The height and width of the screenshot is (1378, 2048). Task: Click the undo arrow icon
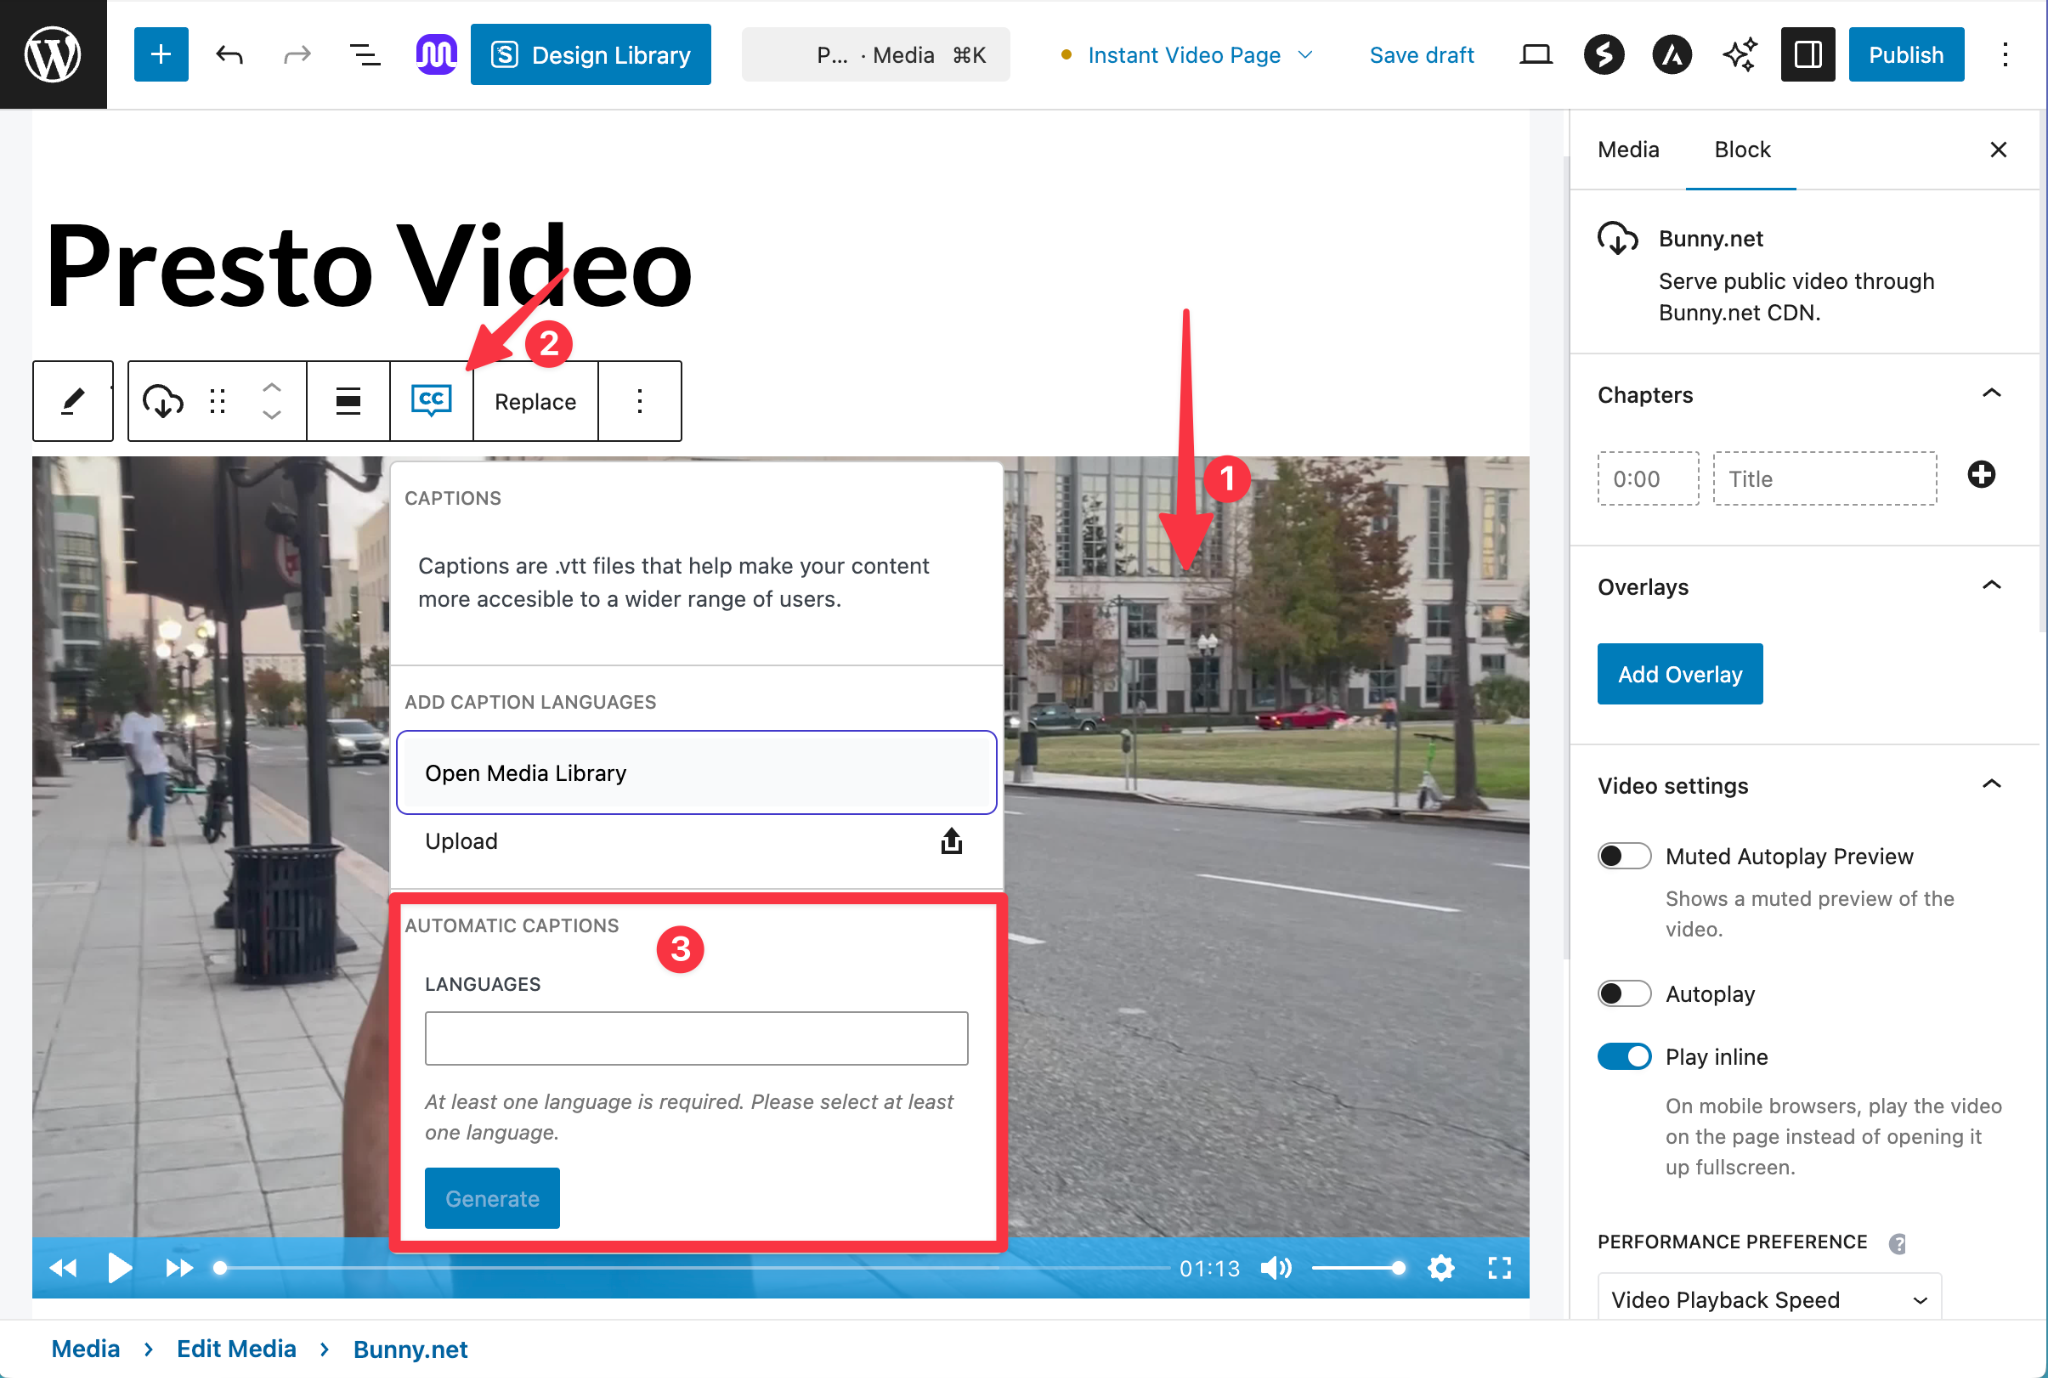coord(230,55)
